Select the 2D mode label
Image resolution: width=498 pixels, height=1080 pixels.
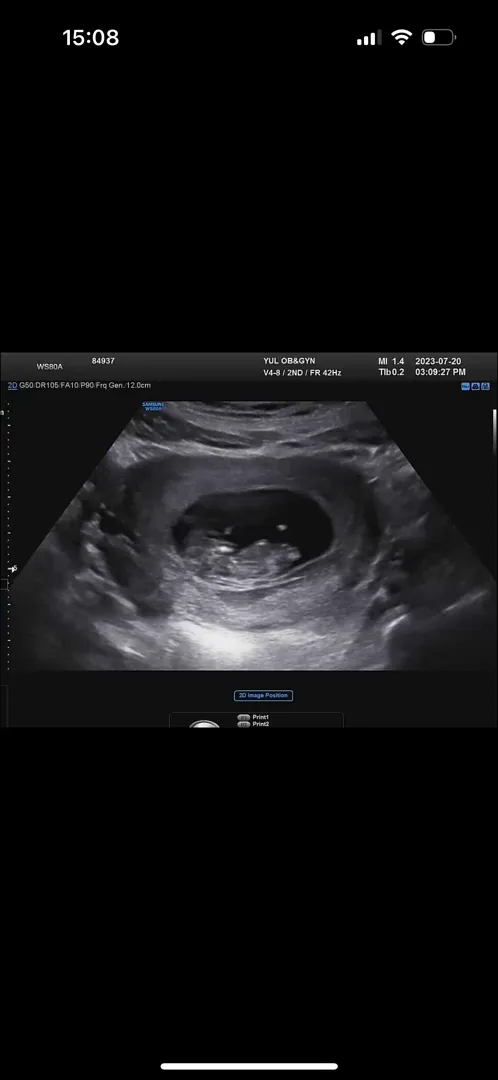(x=12, y=386)
